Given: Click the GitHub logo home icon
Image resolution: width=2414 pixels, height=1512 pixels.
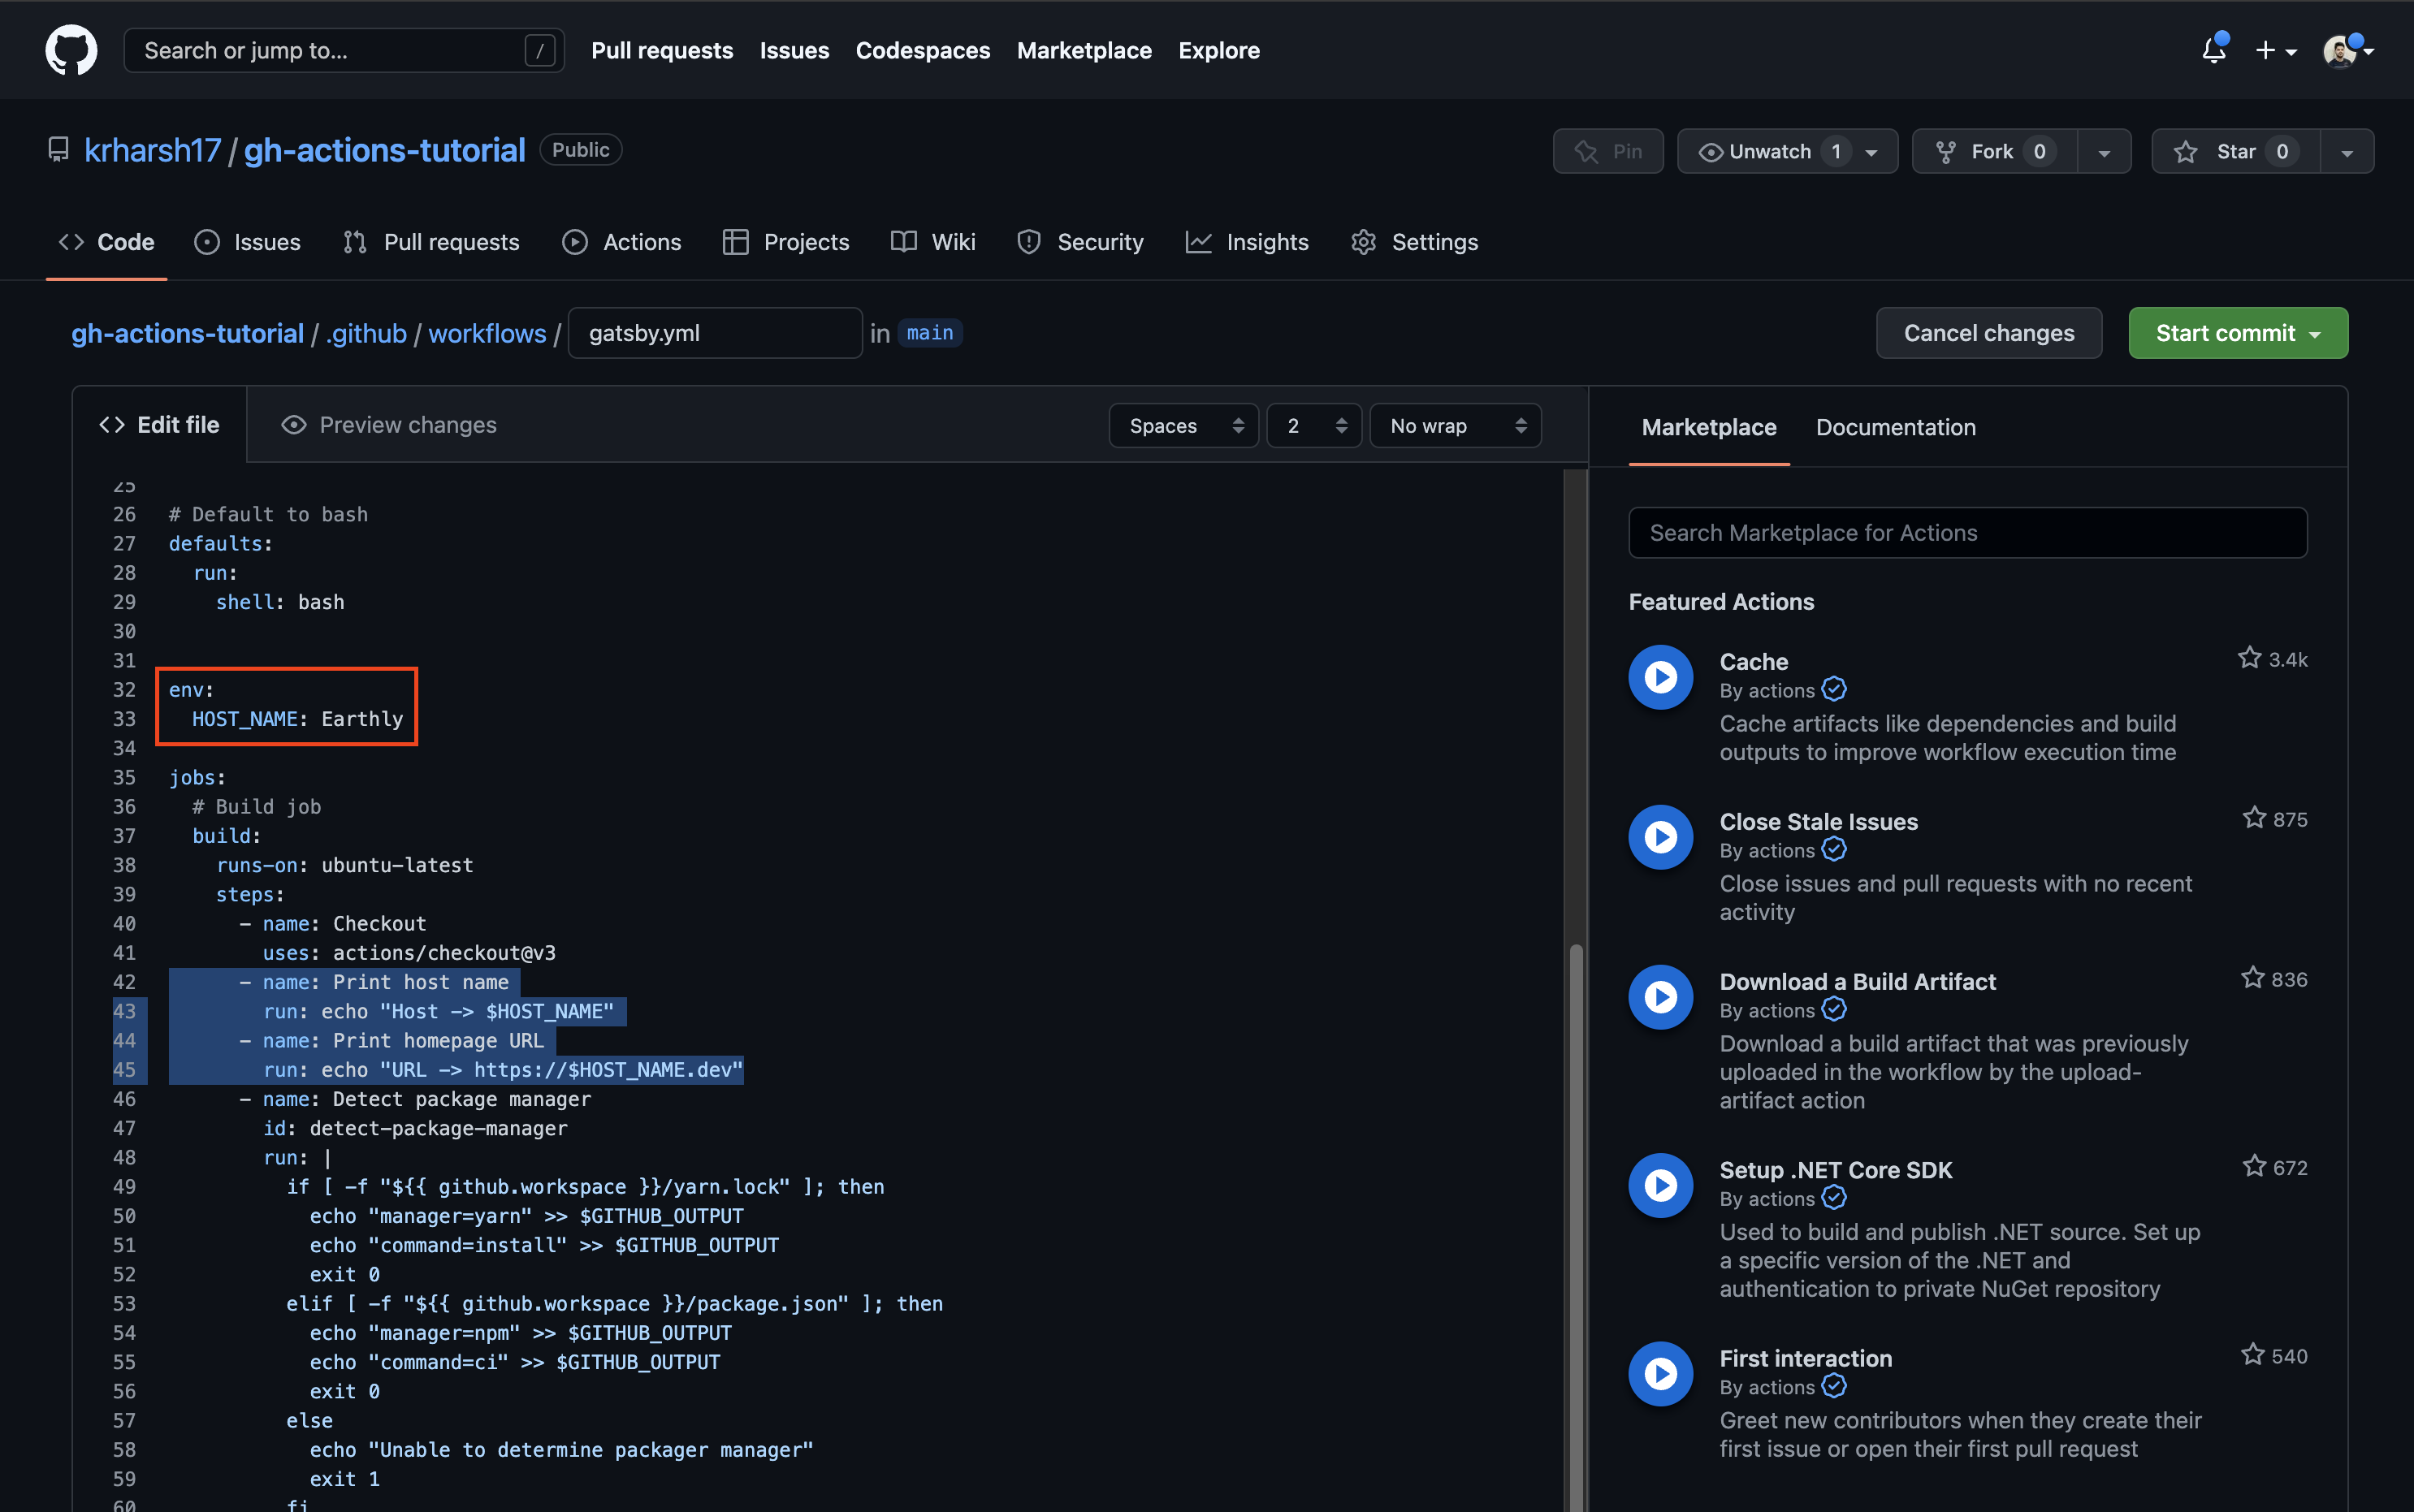Looking at the screenshot, I should click(x=71, y=50).
